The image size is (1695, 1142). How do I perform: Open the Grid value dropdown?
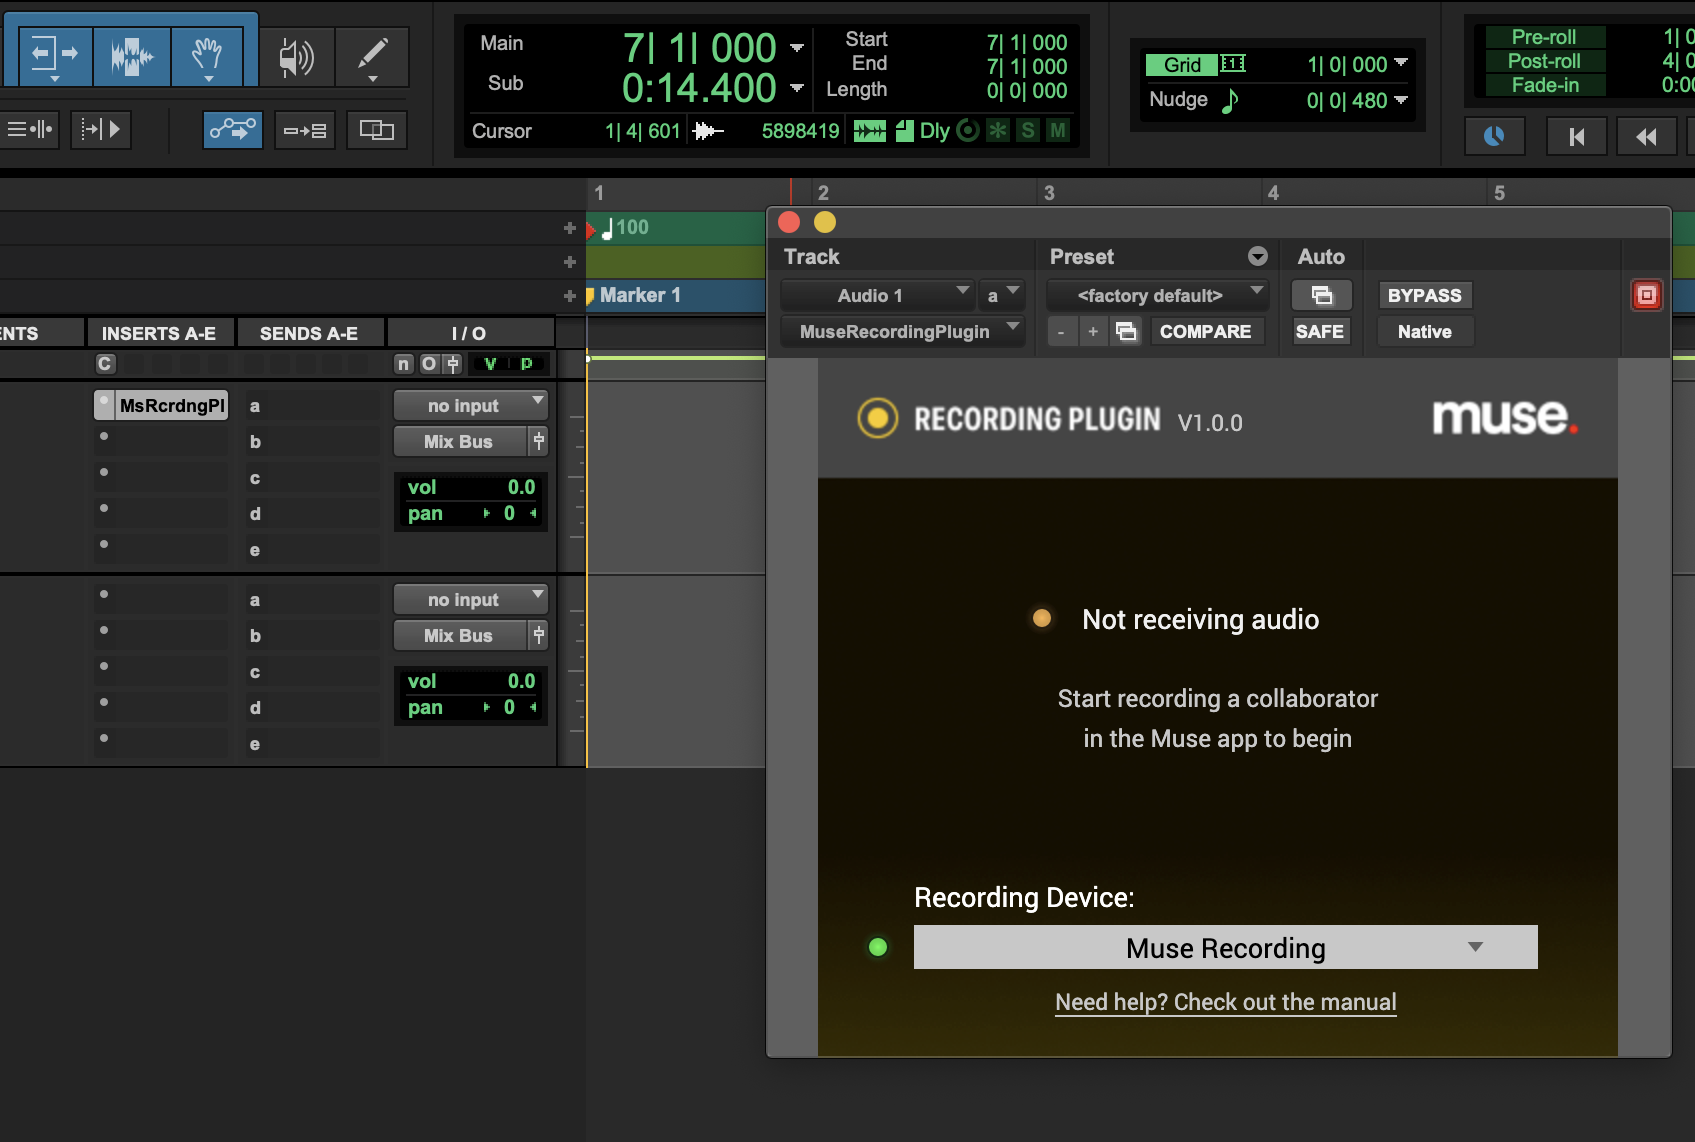click(x=1400, y=63)
